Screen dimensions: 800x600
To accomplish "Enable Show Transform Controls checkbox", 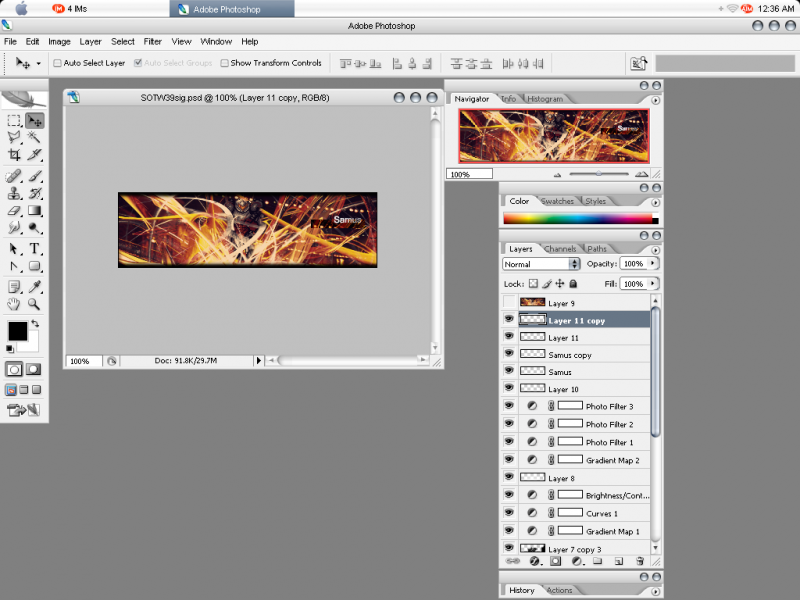I will click(224, 63).
